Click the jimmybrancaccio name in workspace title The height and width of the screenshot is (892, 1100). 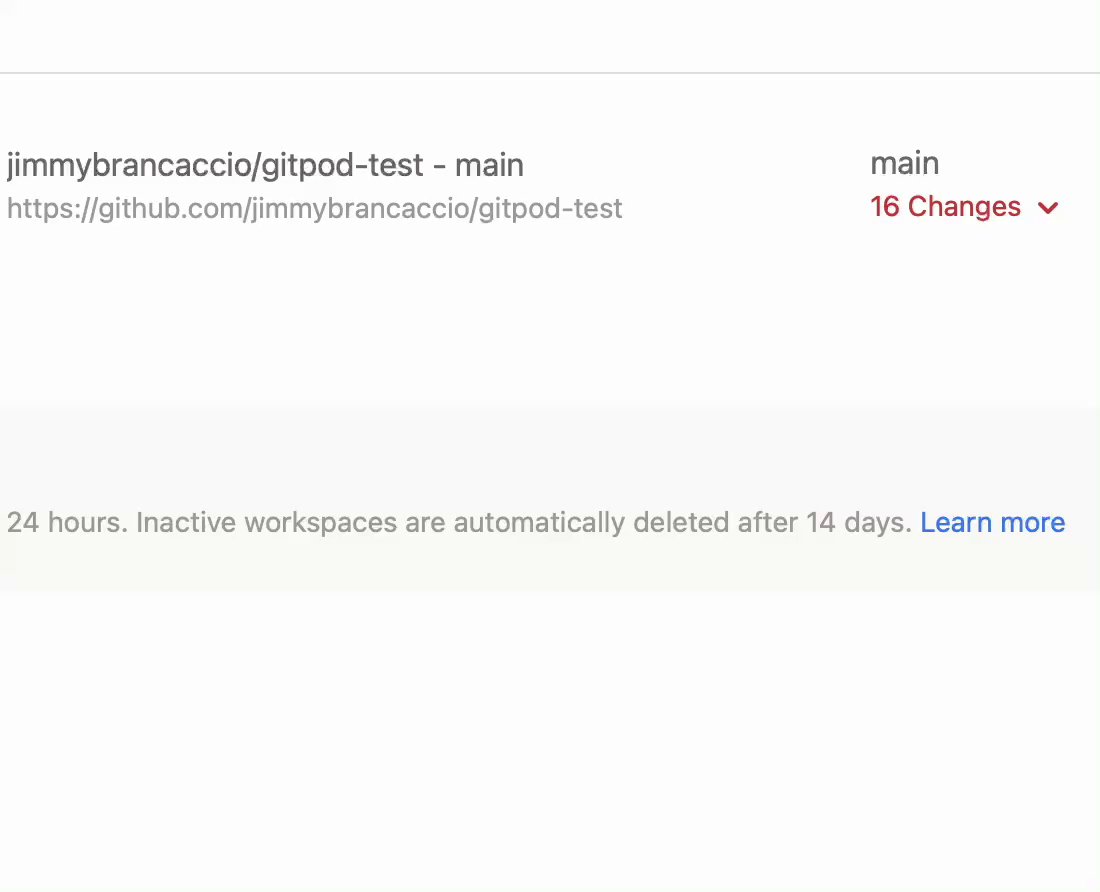coord(130,165)
